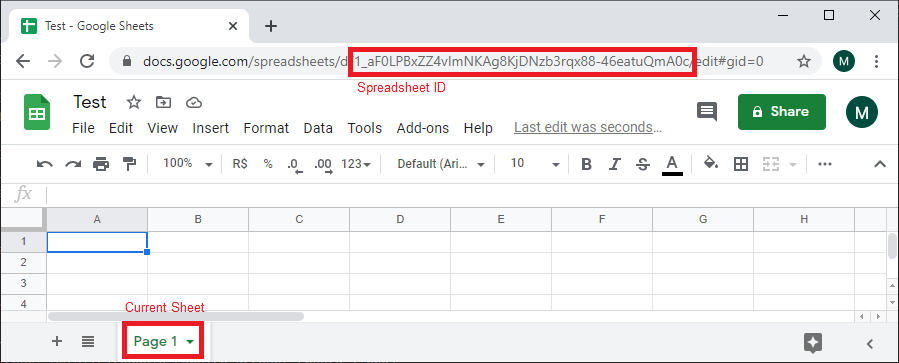The width and height of the screenshot is (899, 363).
Task: Open Chrome profile avatar in address bar
Action: pyautogui.click(x=843, y=61)
